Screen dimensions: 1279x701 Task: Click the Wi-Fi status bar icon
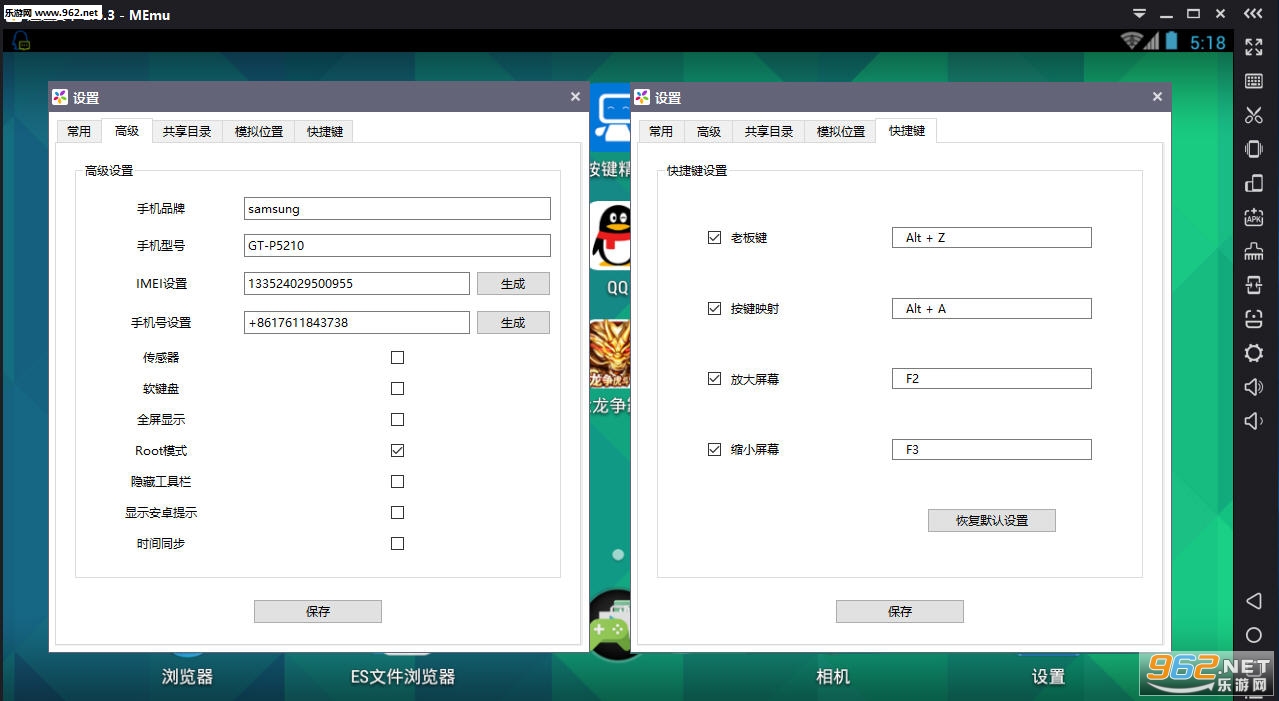click(1131, 41)
